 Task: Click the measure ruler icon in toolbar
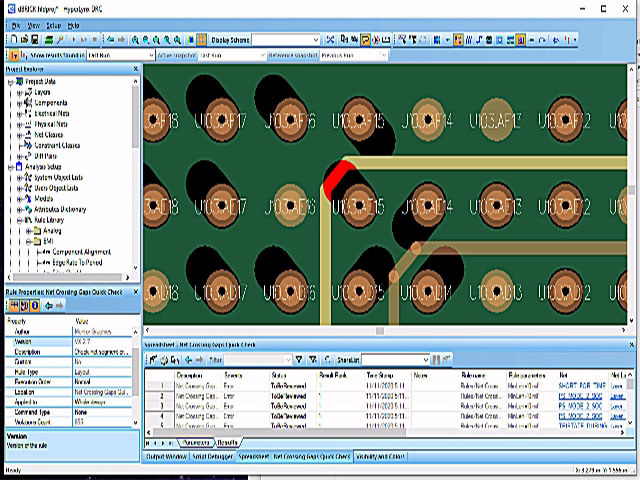pos(386,40)
